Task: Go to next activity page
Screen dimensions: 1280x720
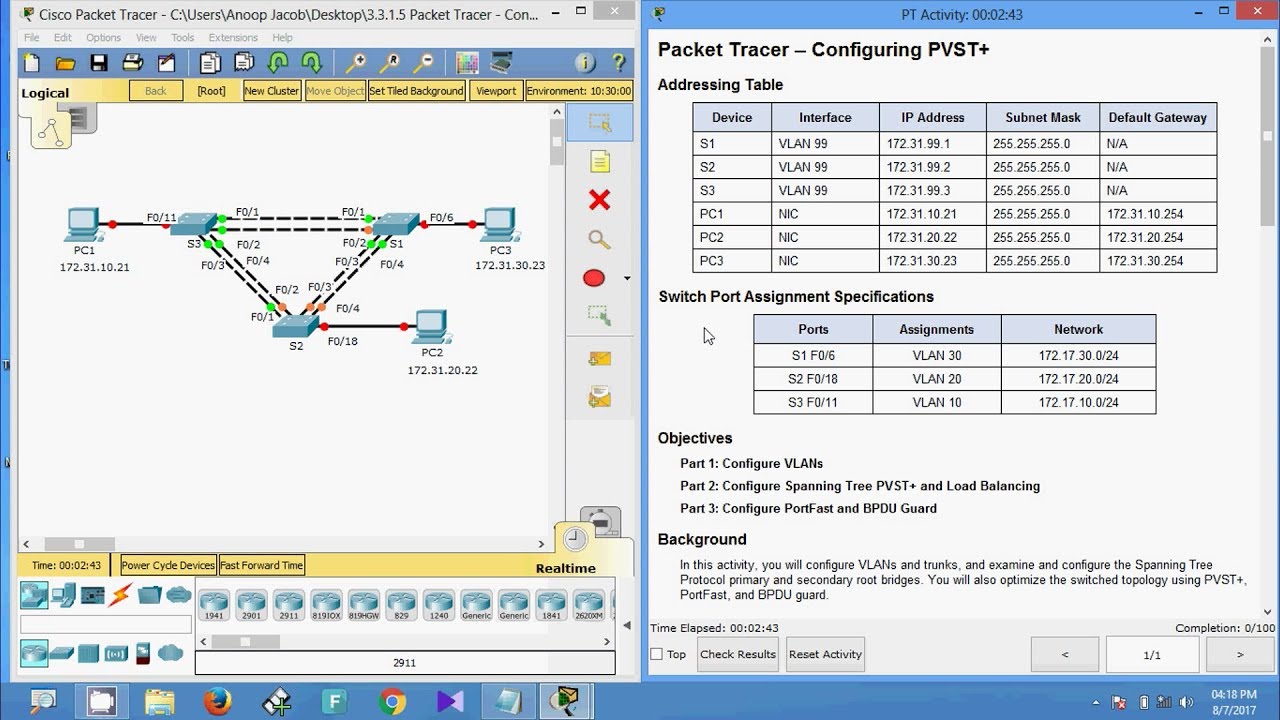Action: (1240, 655)
